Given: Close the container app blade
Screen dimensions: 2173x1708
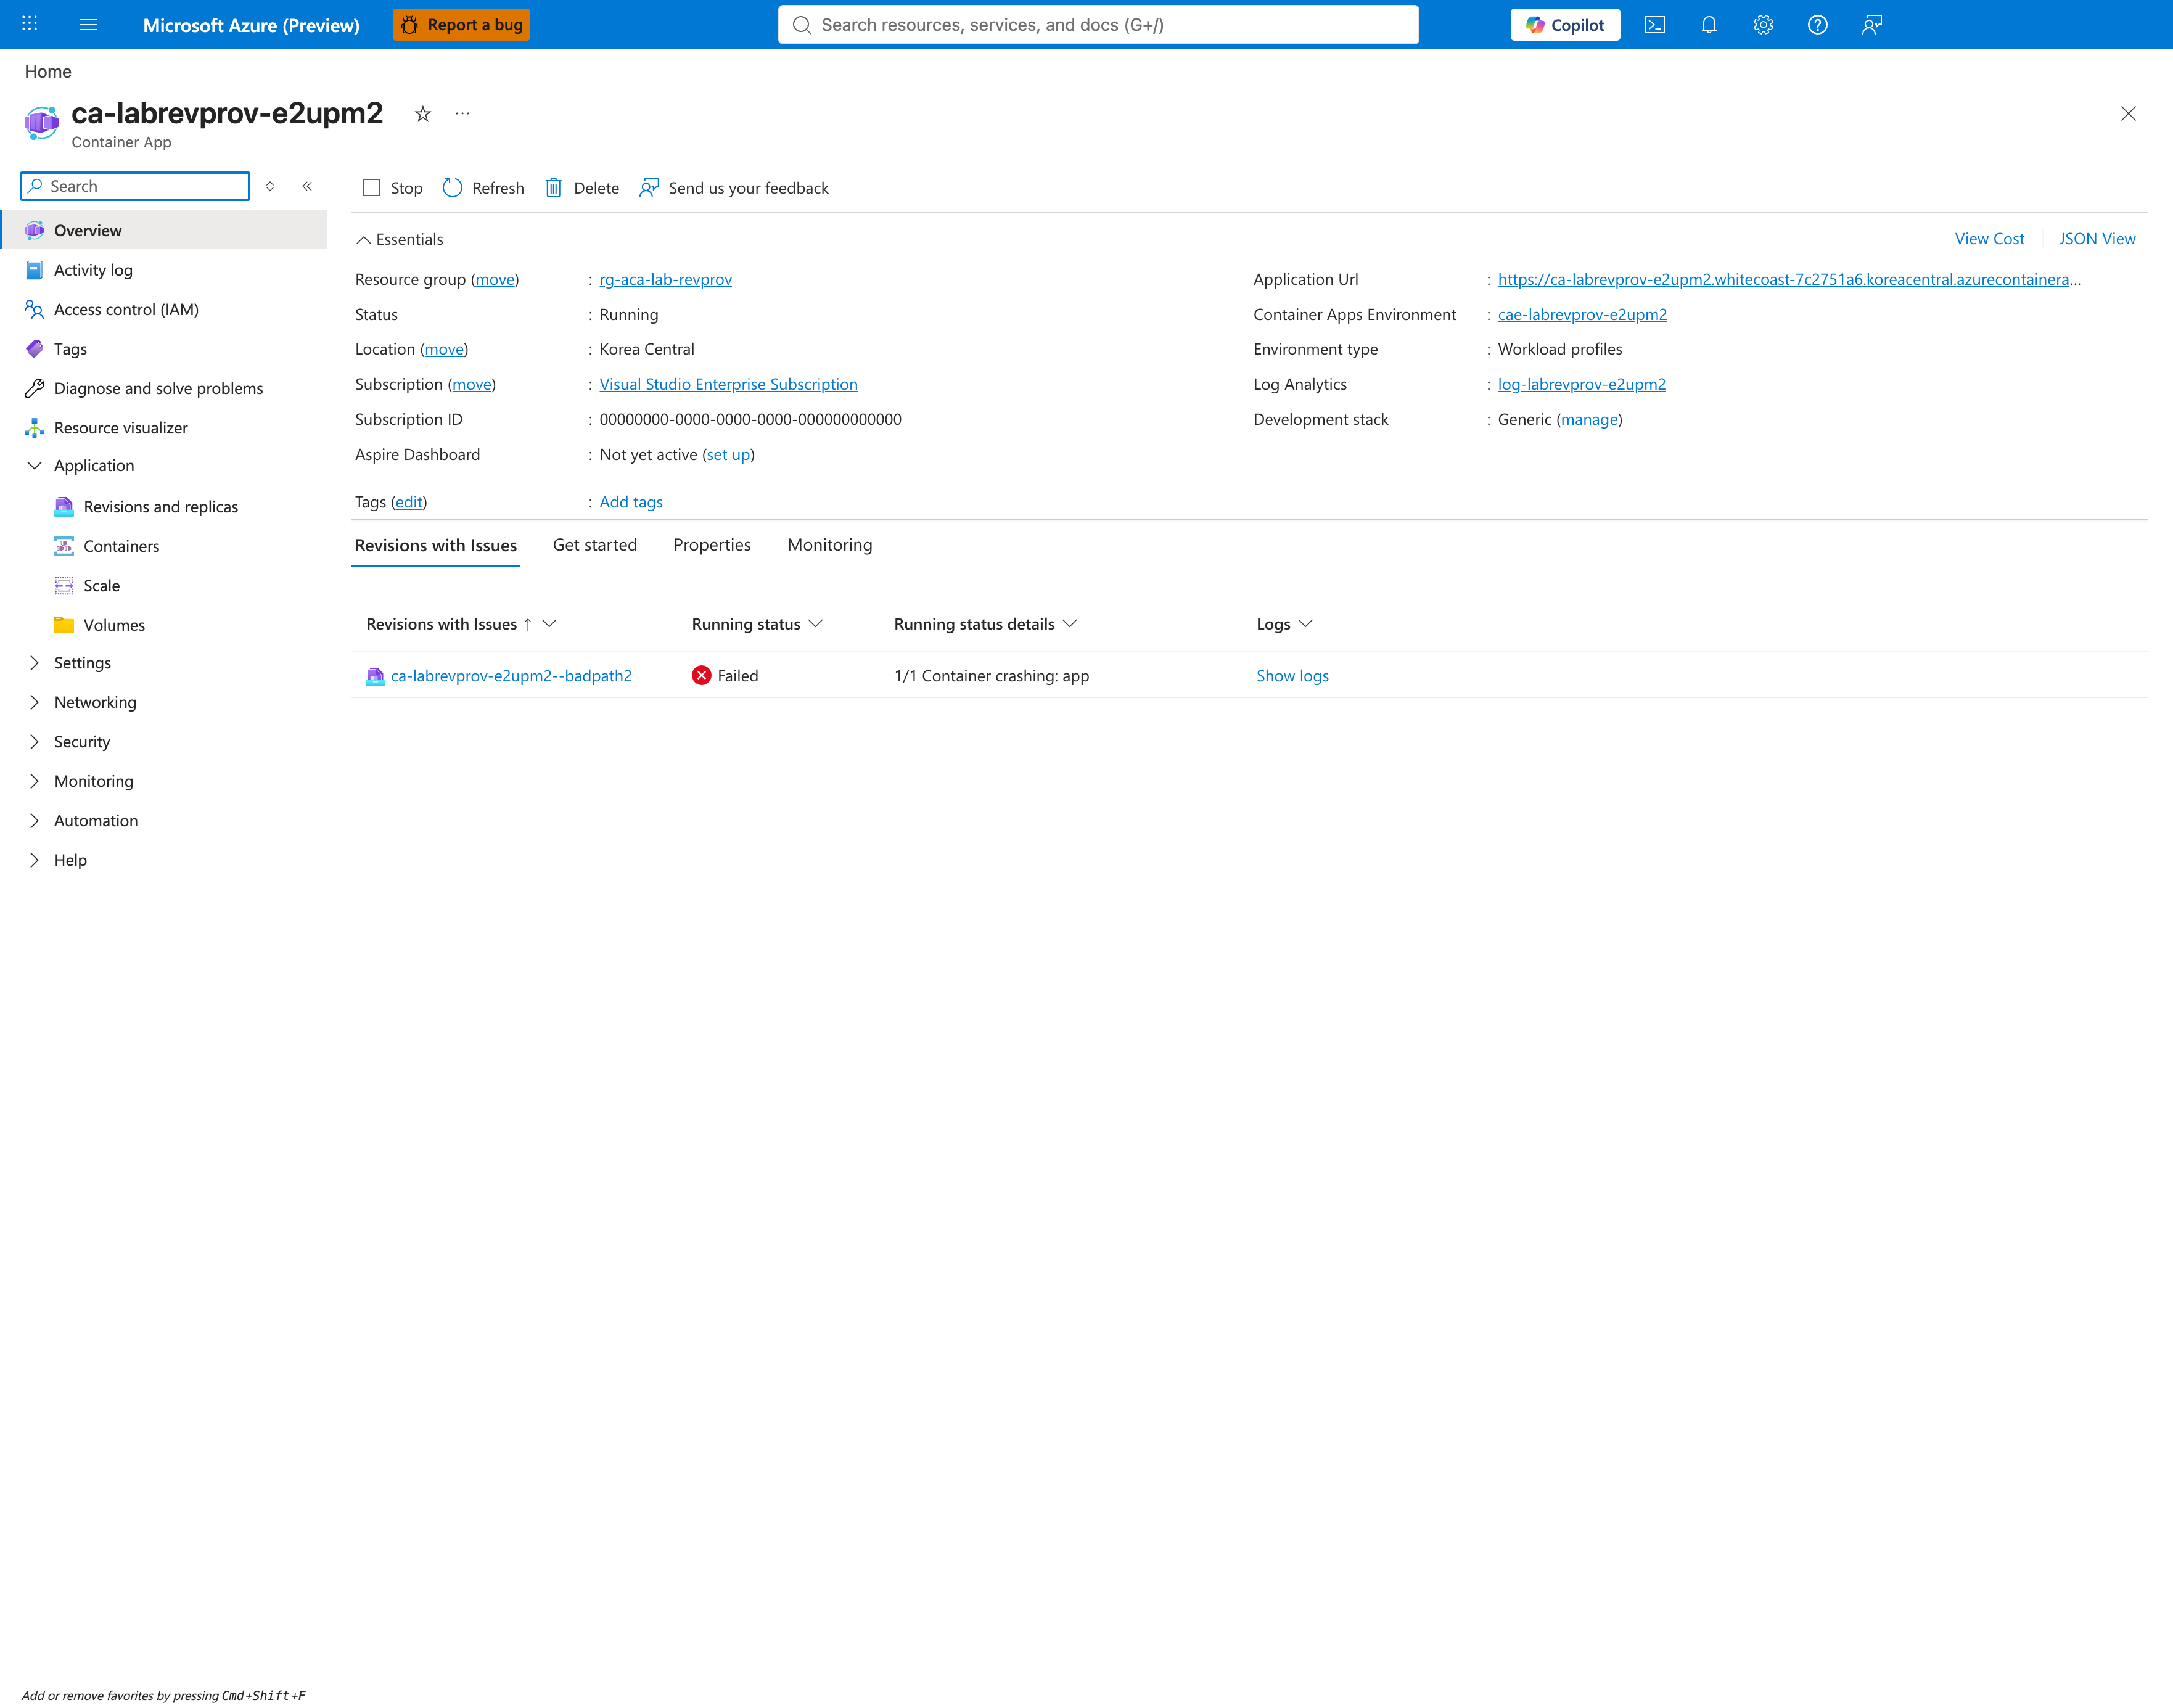Looking at the screenshot, I should [x=2128, y=113].
